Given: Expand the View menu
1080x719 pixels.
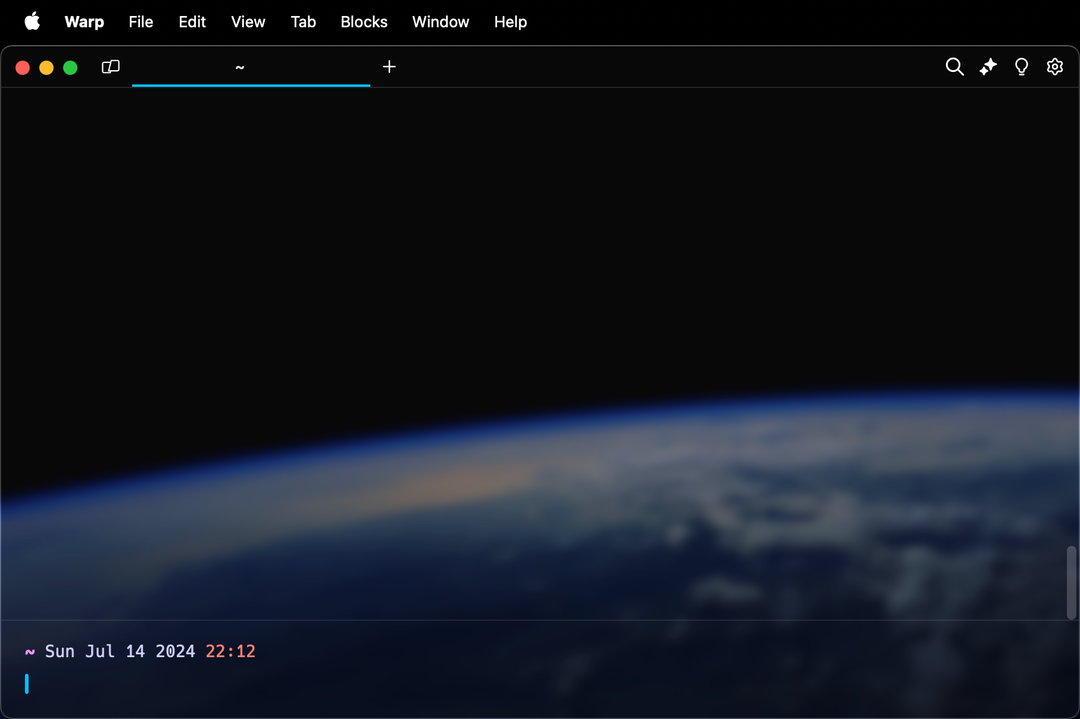Looking at the screenshot, I should point(248,22).
